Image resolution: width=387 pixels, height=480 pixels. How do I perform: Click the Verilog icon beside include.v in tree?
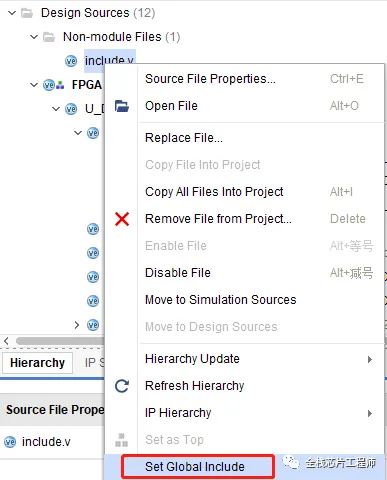(71, 61)
